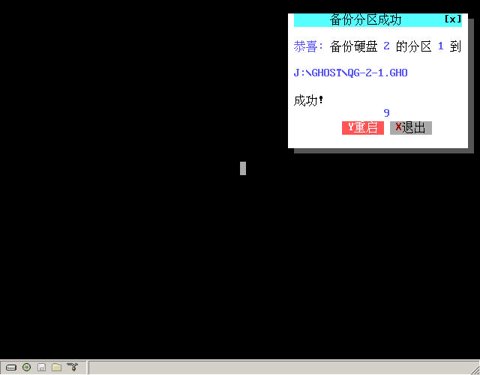480x375 pixels.
Task: Click the 备份分区成功 dialog title
Action: 366,20
